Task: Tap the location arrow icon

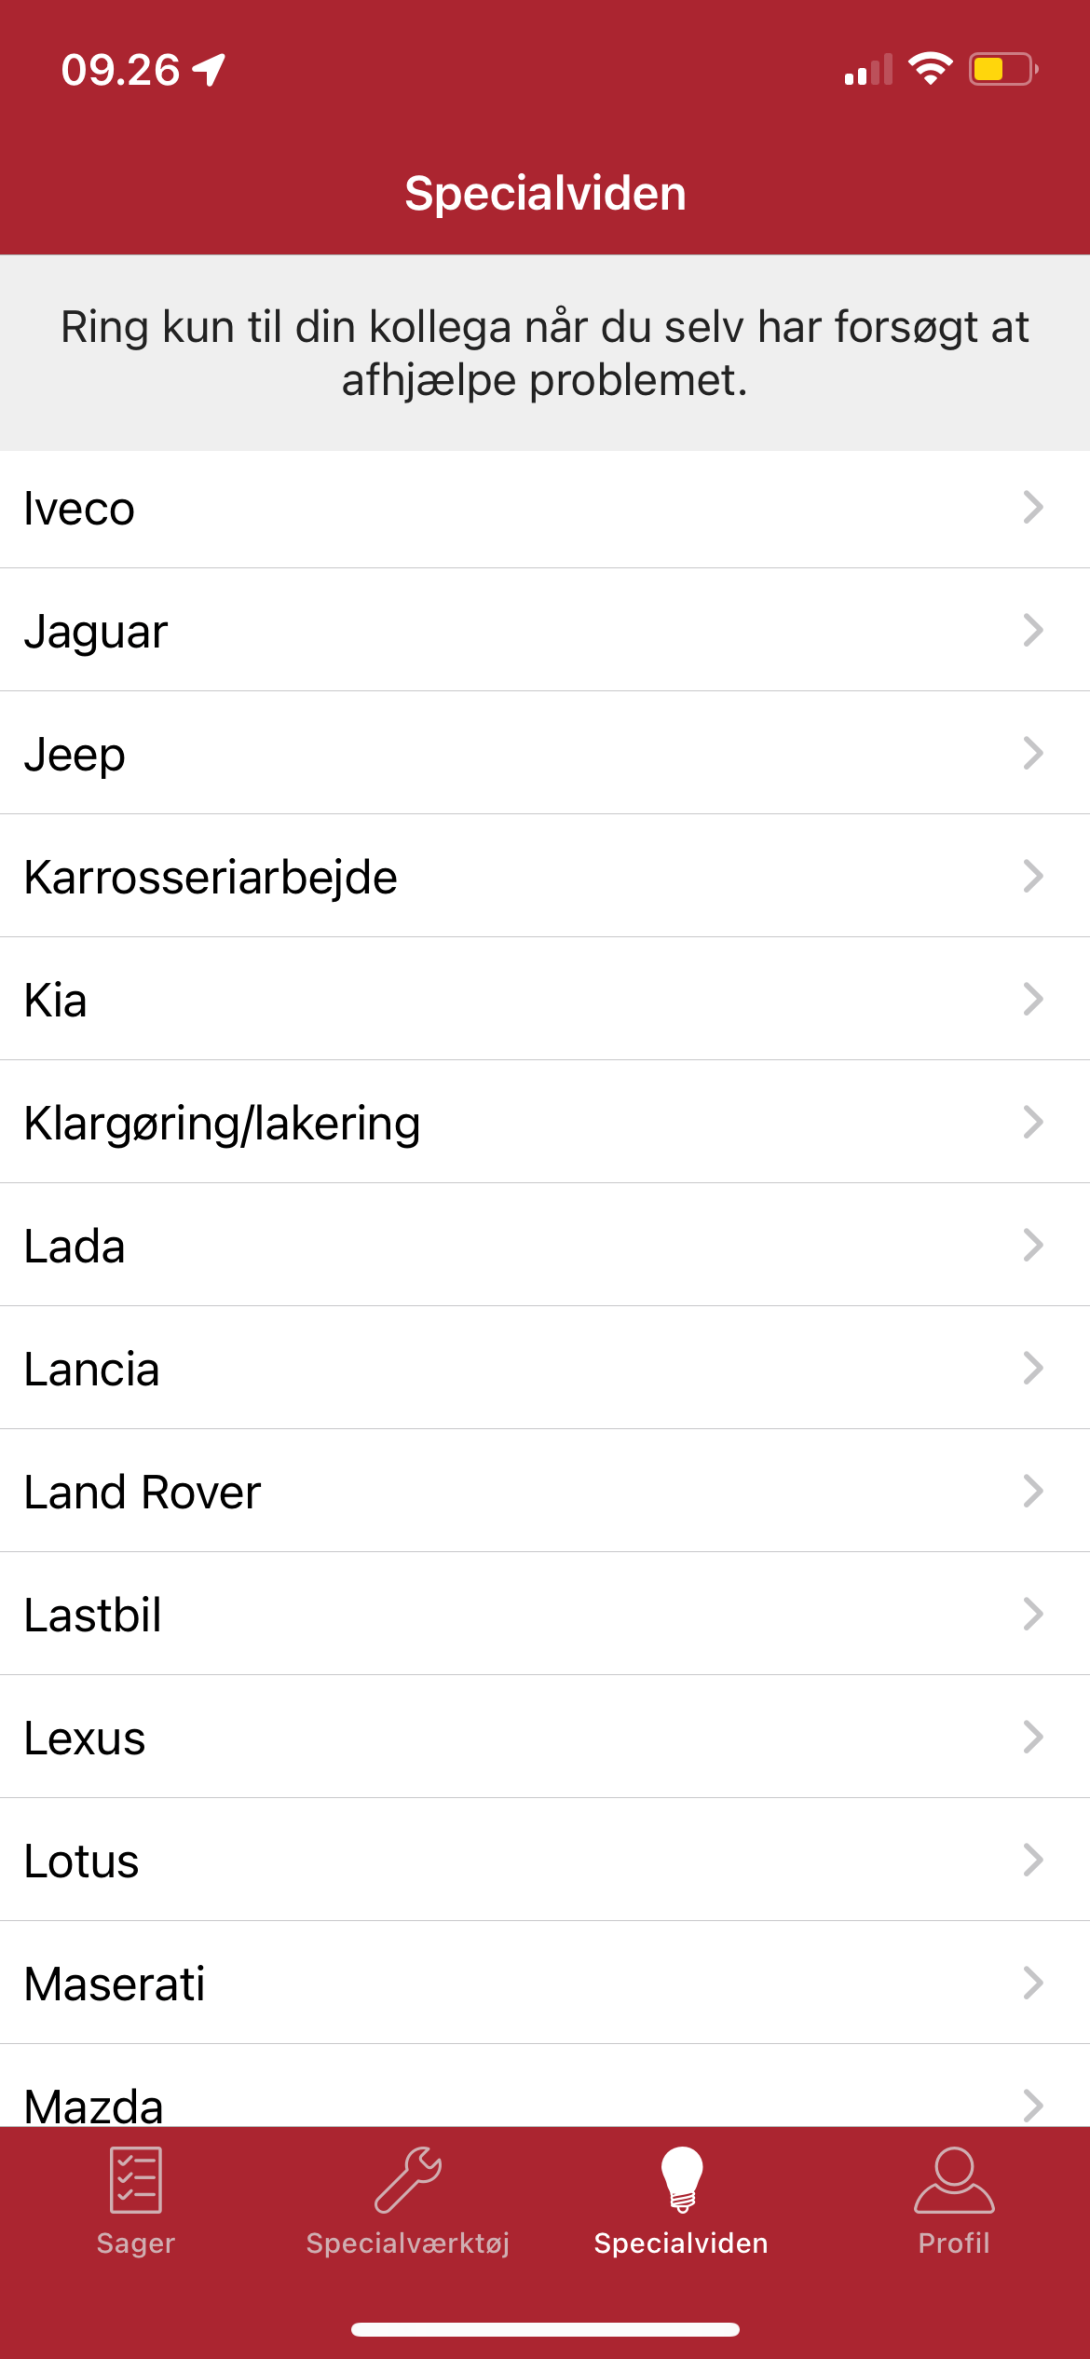Action: (210, 70)
